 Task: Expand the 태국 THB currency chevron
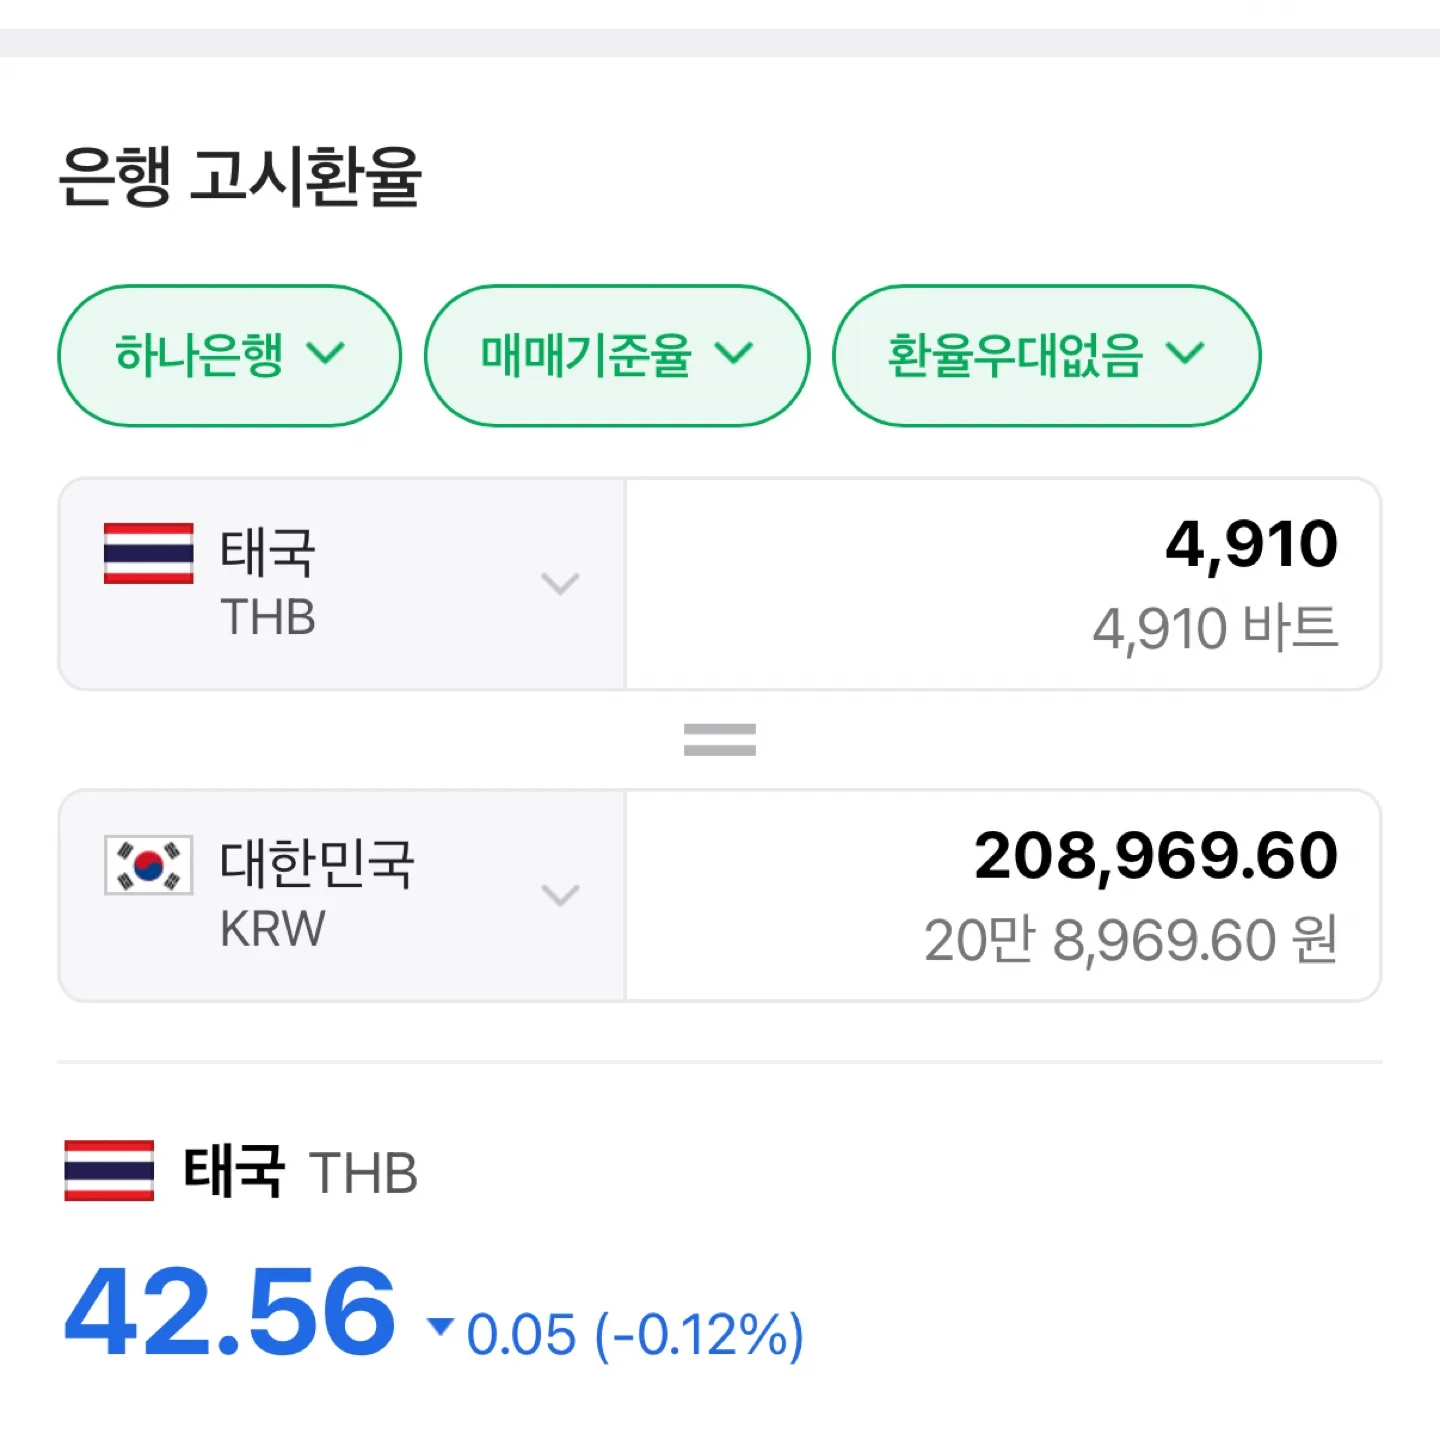click(x=560, y=584)
